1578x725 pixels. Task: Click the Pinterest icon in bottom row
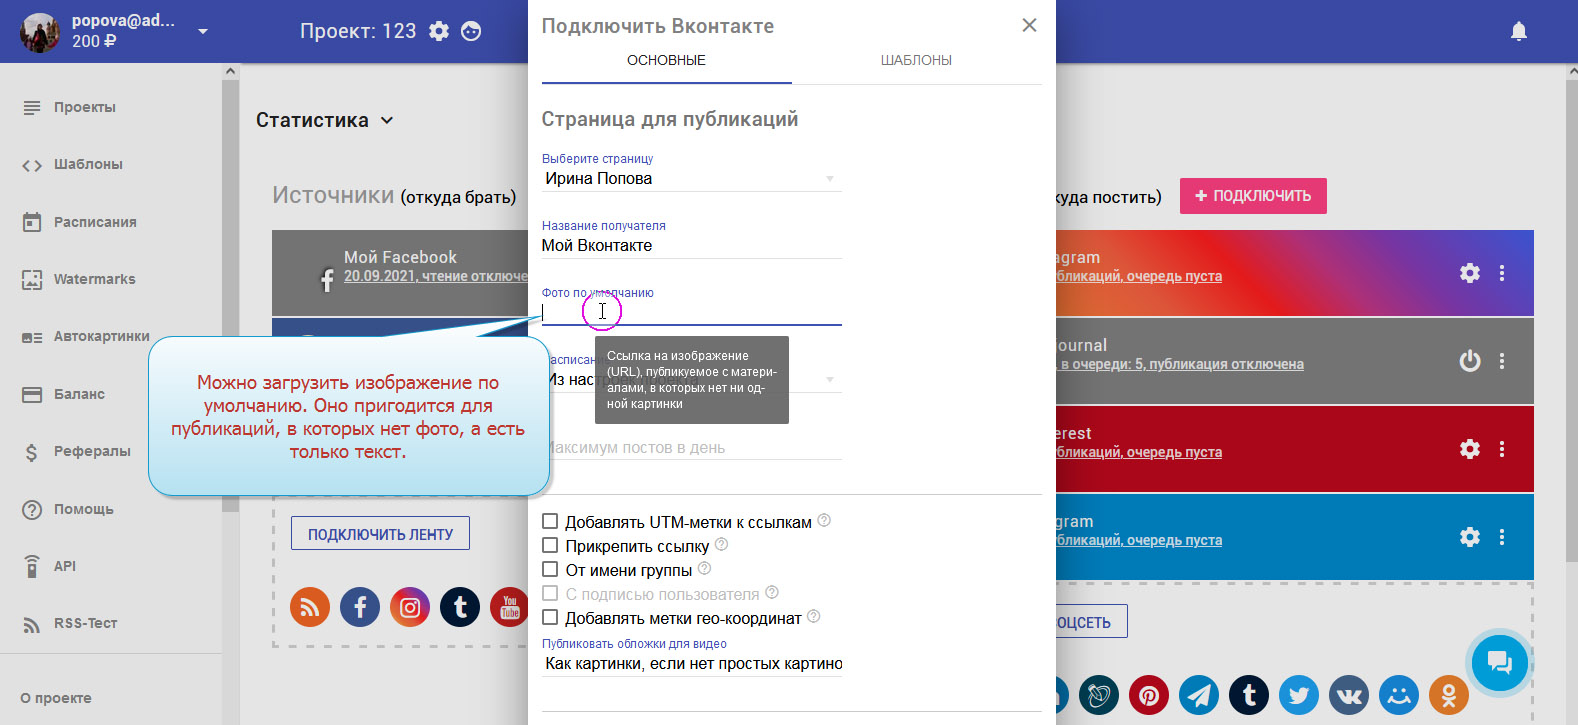(1148, 694)
